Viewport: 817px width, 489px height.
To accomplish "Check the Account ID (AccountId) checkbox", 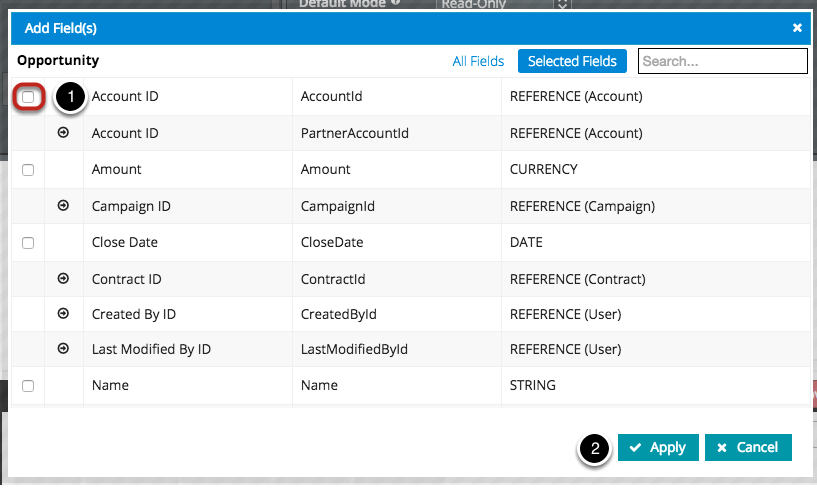I will coord(28,97).
